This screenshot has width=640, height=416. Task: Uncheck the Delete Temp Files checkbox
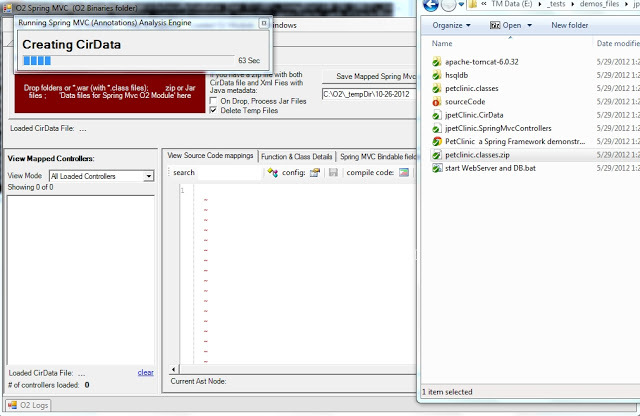click(214, 111)
